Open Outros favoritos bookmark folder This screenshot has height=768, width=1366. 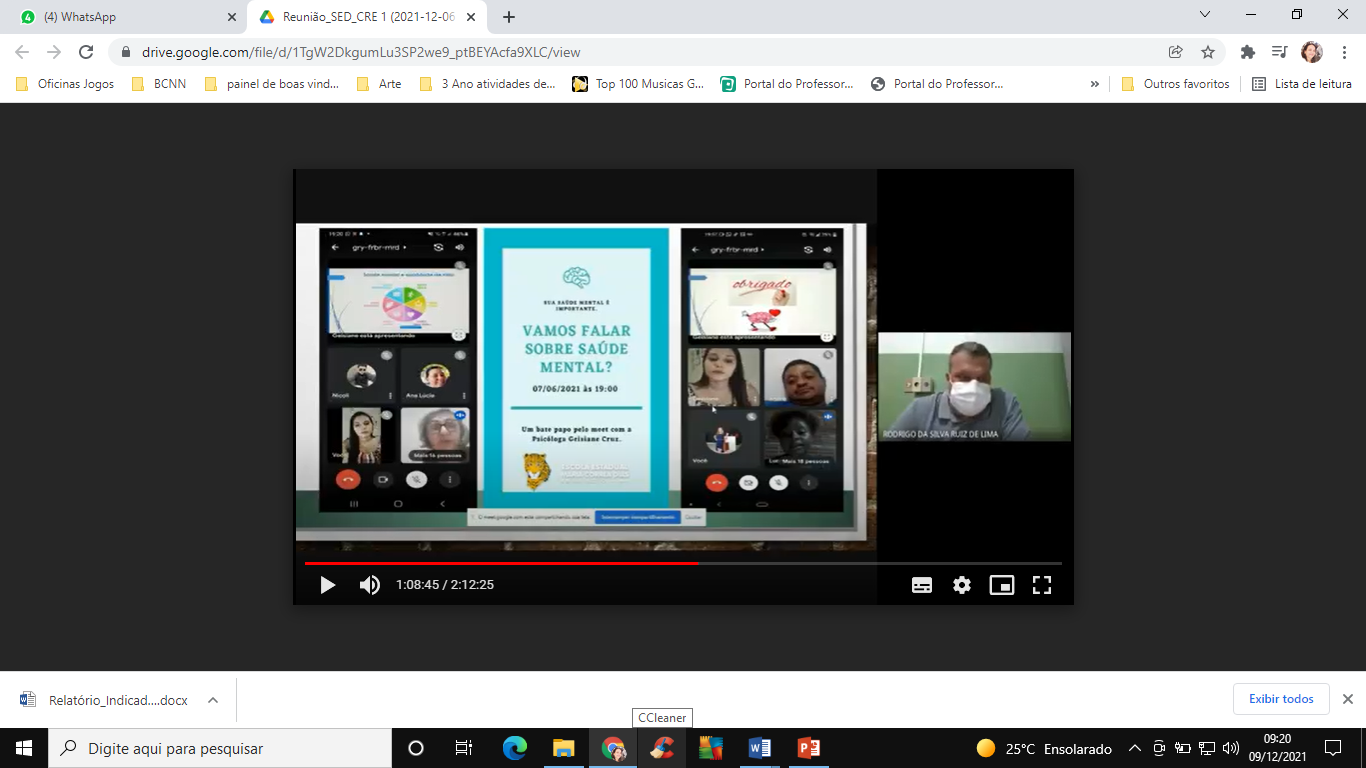1175,84
